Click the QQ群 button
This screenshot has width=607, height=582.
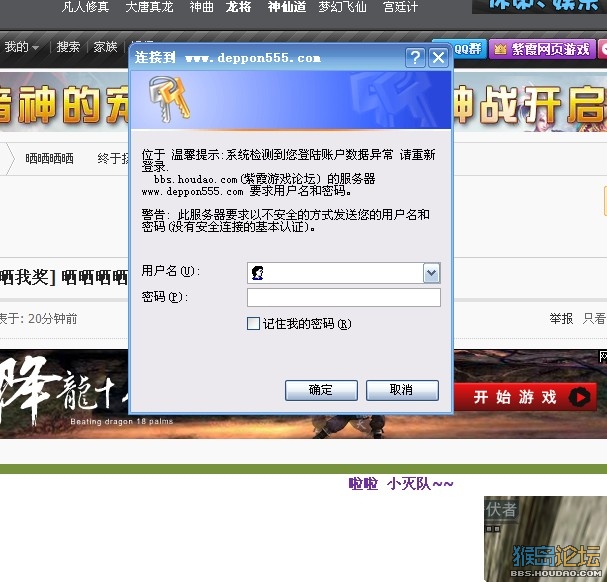tap(468, 49)
